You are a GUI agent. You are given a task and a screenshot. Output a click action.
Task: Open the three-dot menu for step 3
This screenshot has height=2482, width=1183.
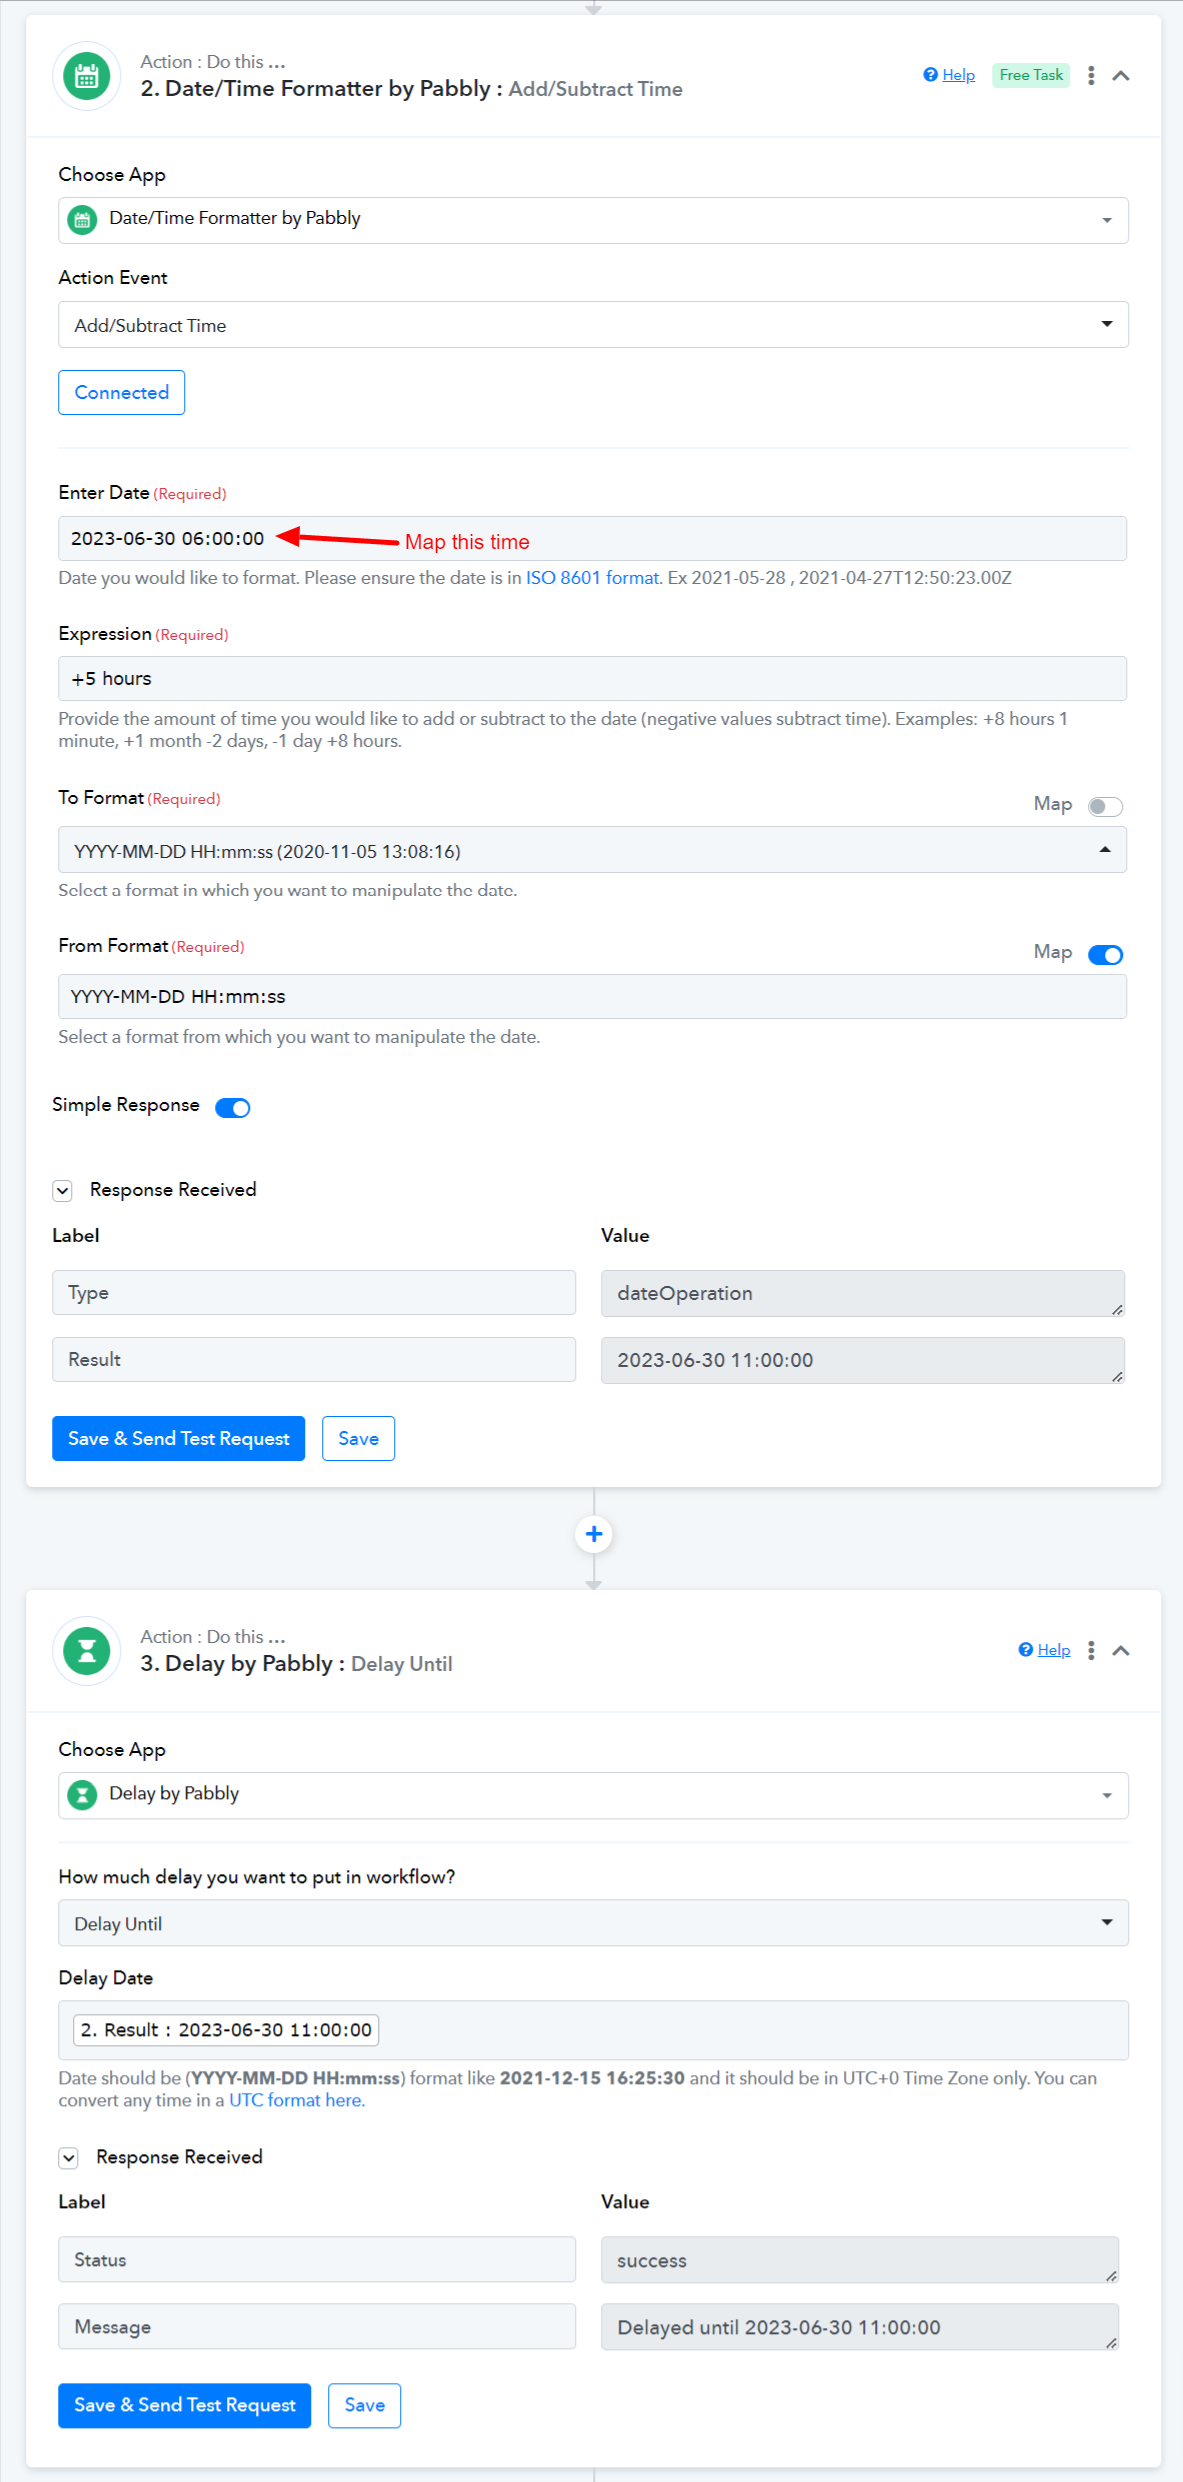pyautogui.click(x=1091, y=1651)
